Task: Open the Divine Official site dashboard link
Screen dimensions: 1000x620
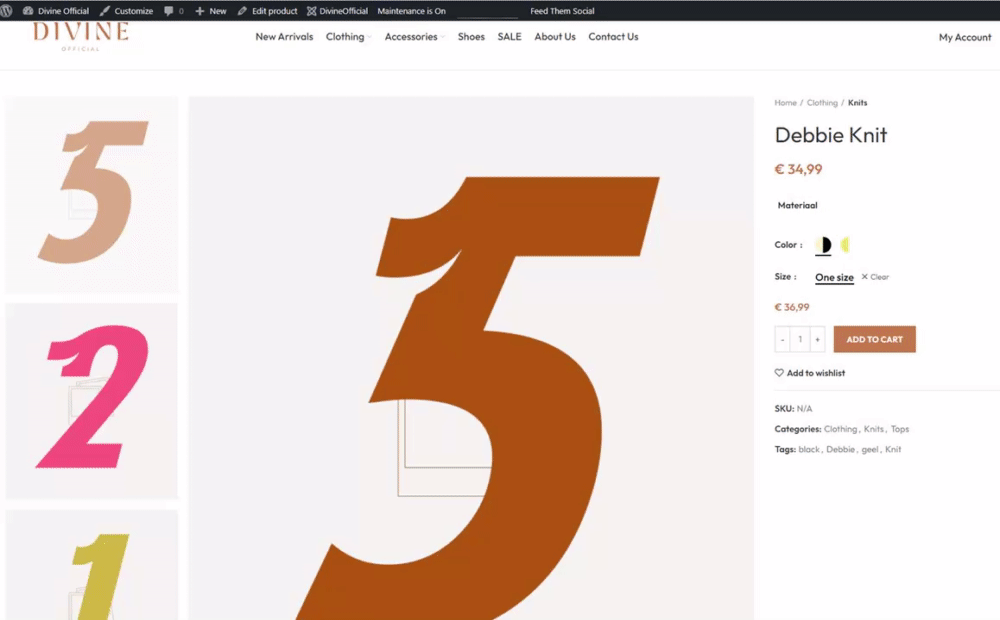Action: click(x=56, y=11)
